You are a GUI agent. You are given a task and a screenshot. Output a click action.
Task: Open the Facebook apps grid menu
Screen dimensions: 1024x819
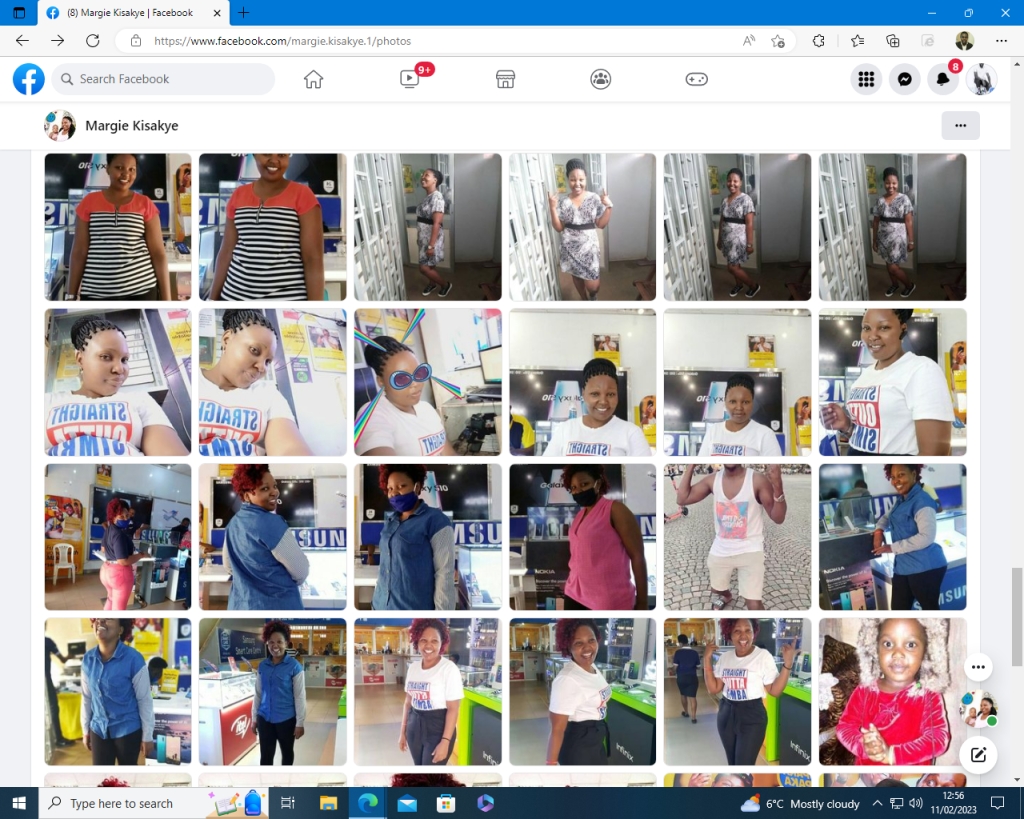coord(866,79)
